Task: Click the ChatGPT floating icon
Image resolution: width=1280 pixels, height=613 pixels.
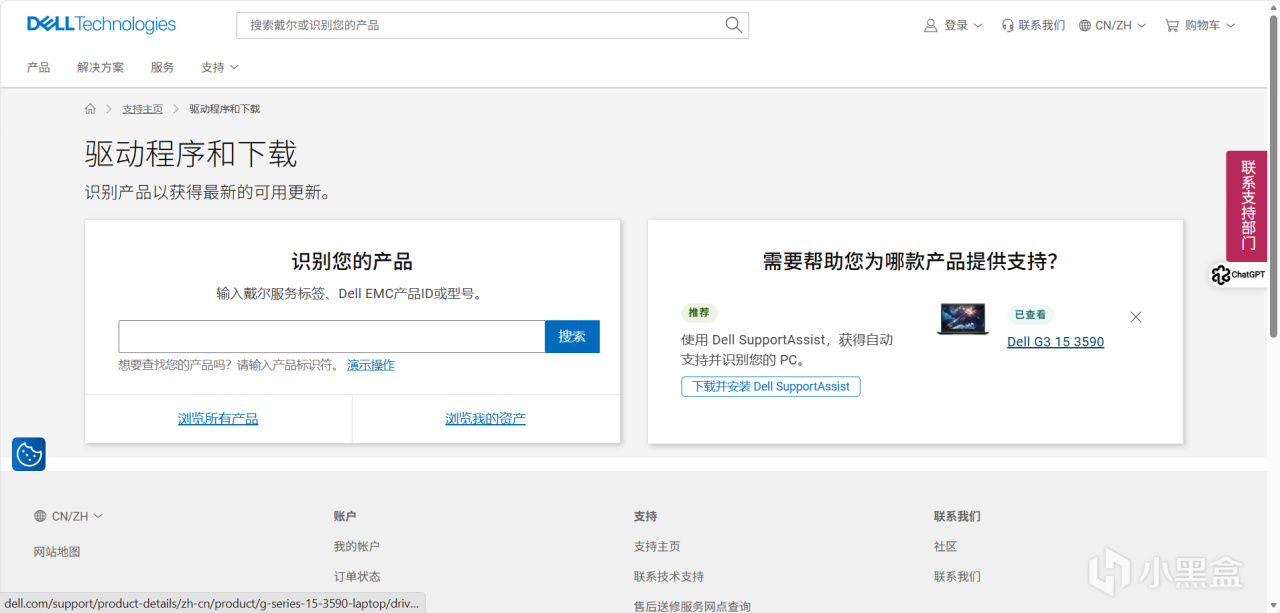Action: pos(1238,274)
